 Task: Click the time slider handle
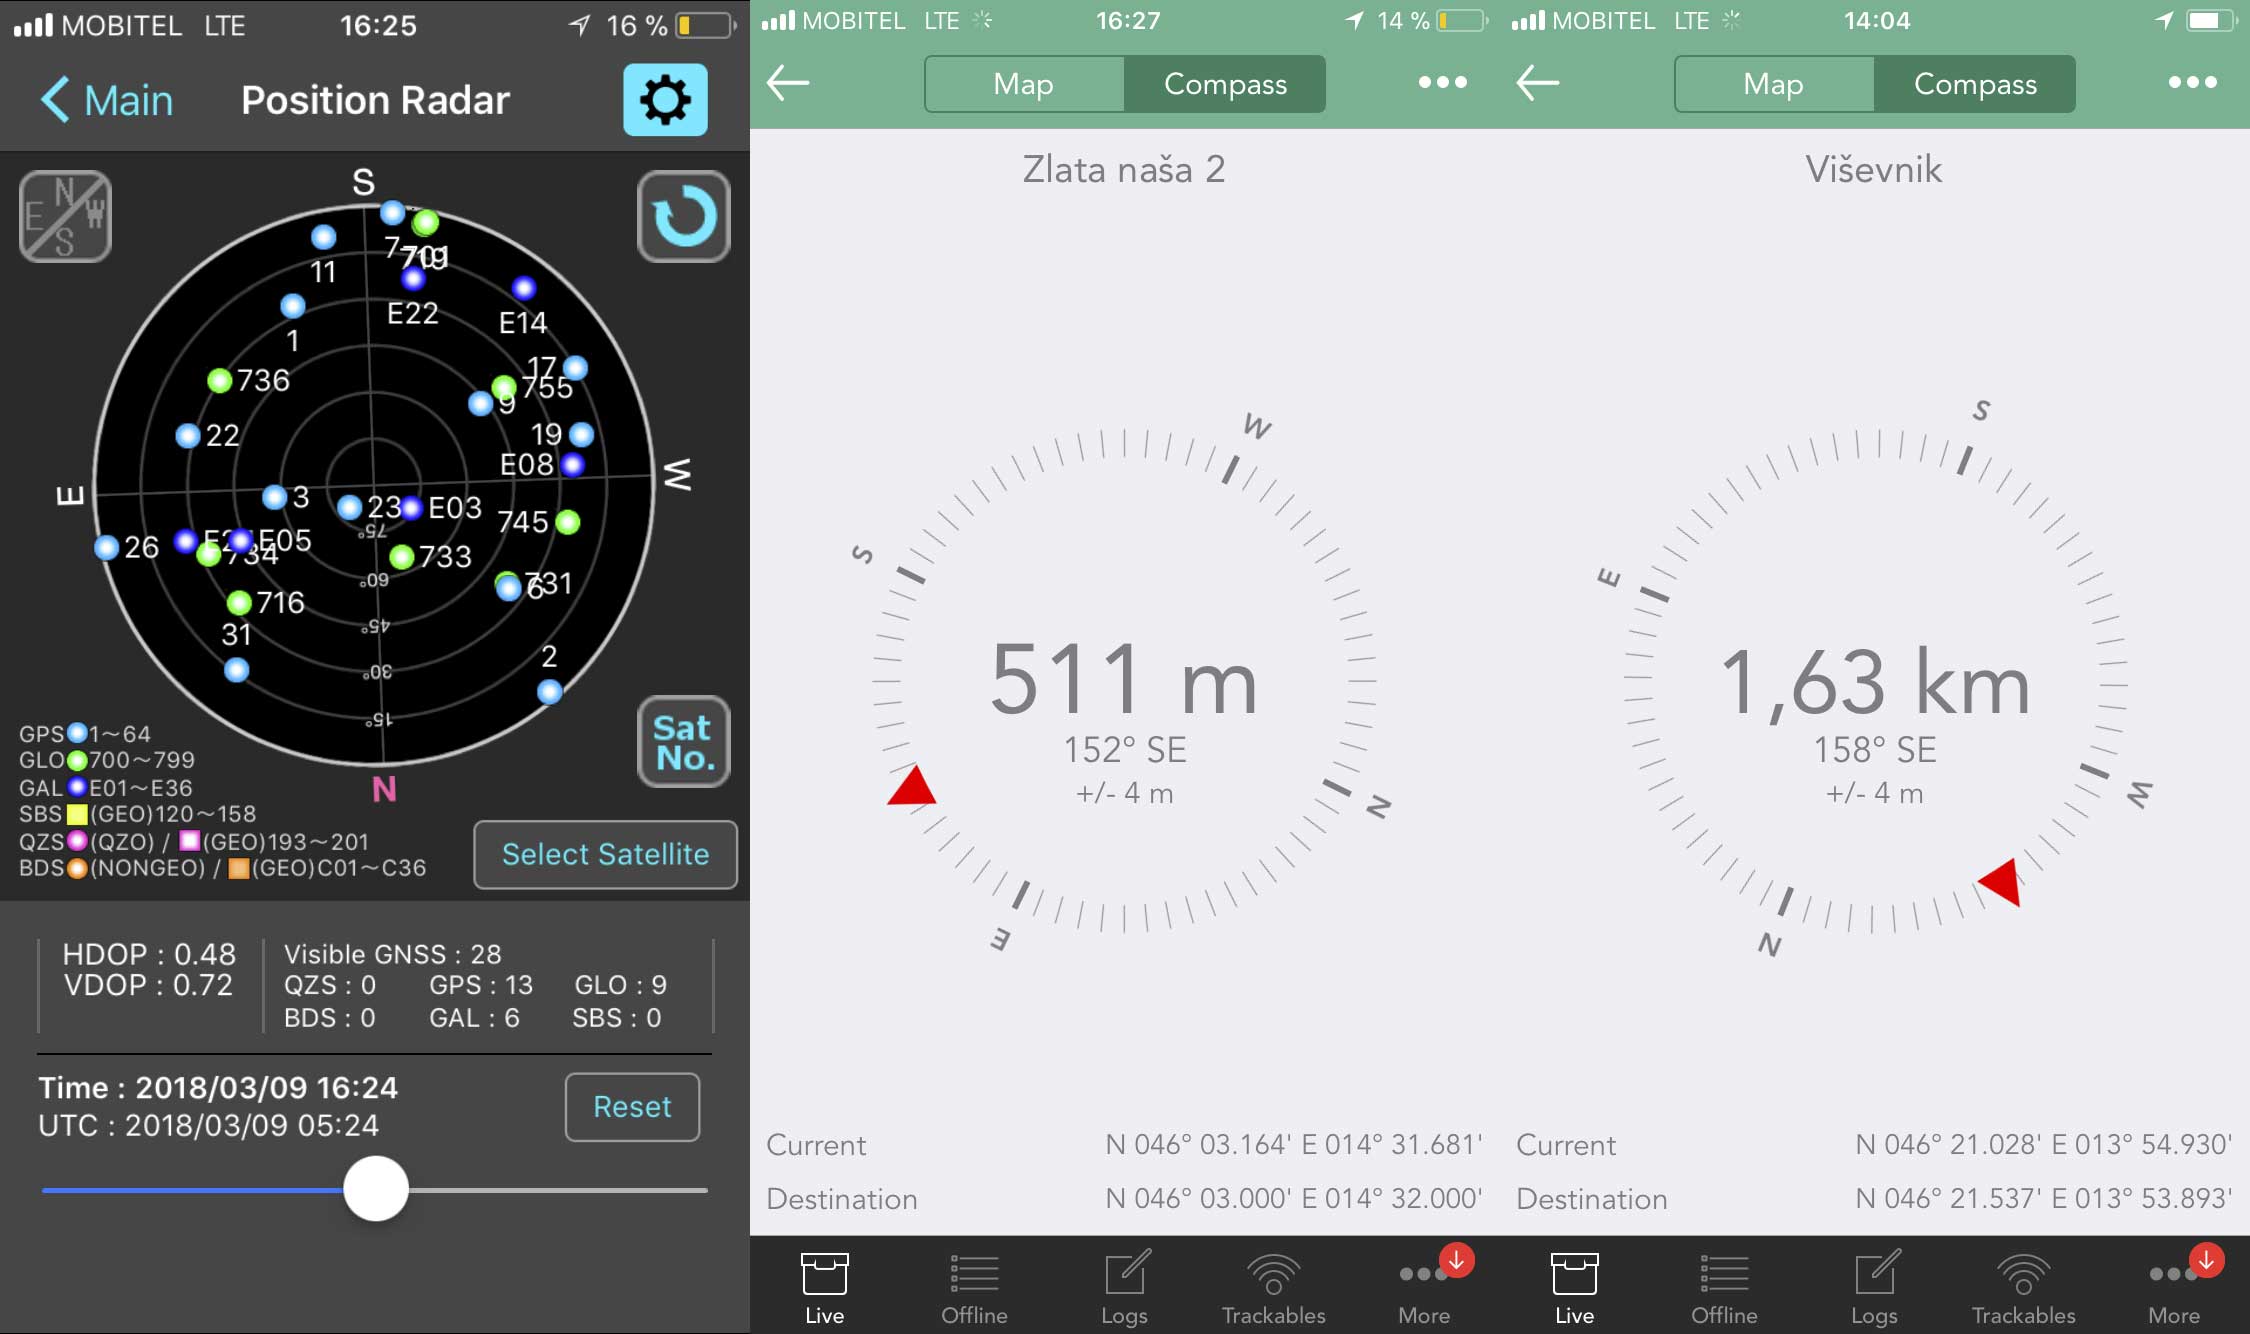376,1189
